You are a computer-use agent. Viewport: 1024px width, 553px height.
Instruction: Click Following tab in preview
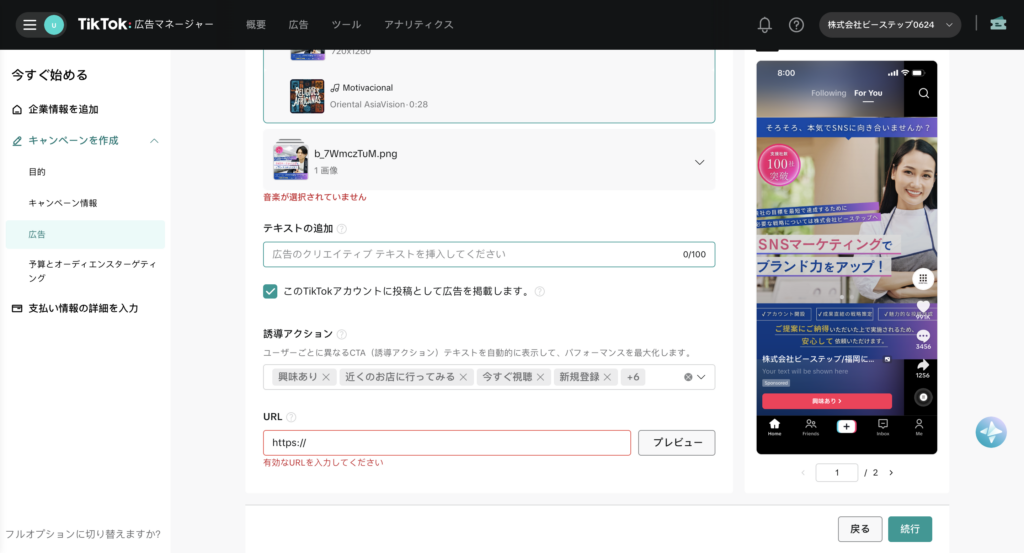click(x=829, y=93)
